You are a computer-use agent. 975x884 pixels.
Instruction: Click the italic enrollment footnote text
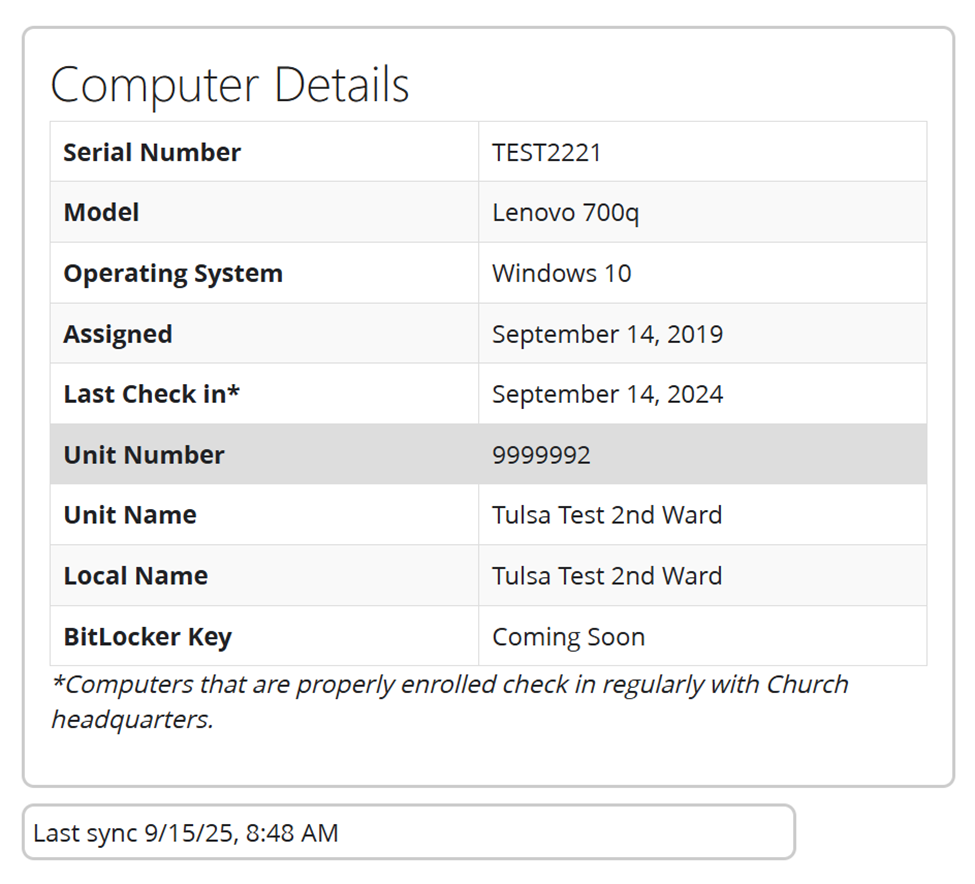[450, 701]
